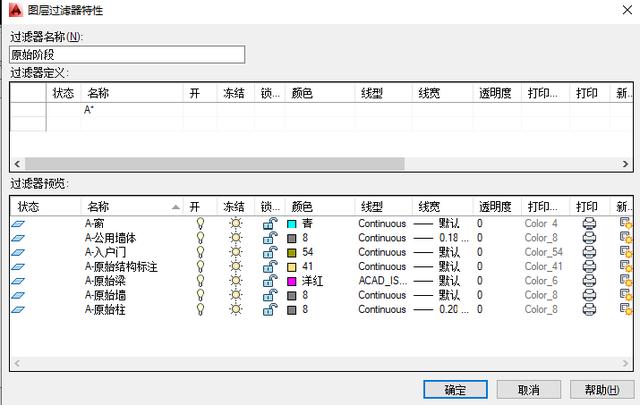Click left arrow of filter definition scrollbar
640x405 pixels.
(x=17, y=164)
